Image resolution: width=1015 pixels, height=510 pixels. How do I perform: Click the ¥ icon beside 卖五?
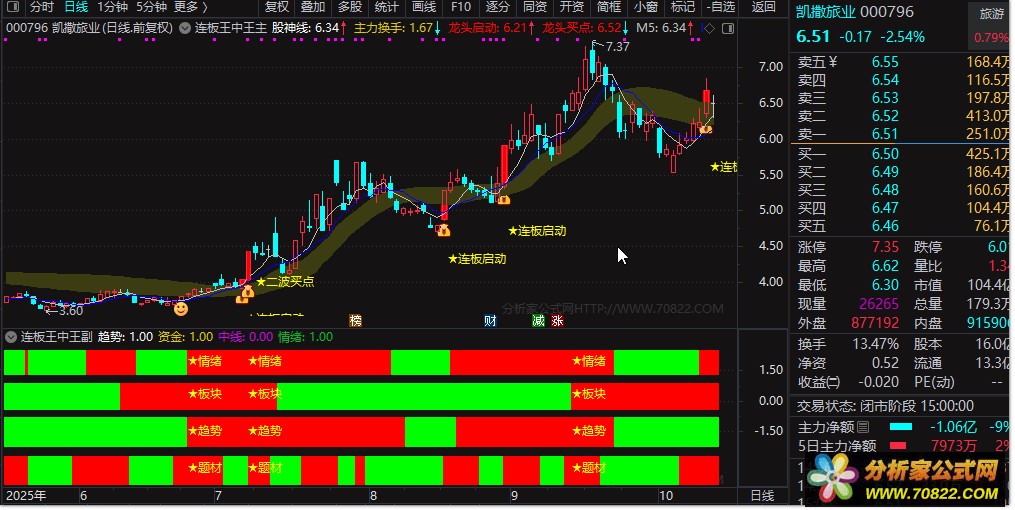tap(832, 62)
